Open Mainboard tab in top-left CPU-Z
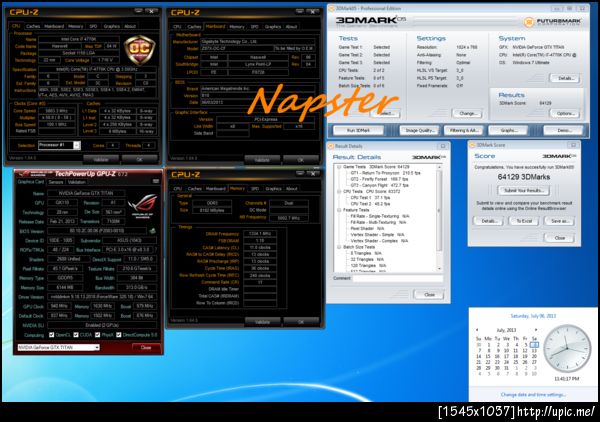The width and height of the screenshot is (600, 422). (54, 26)
